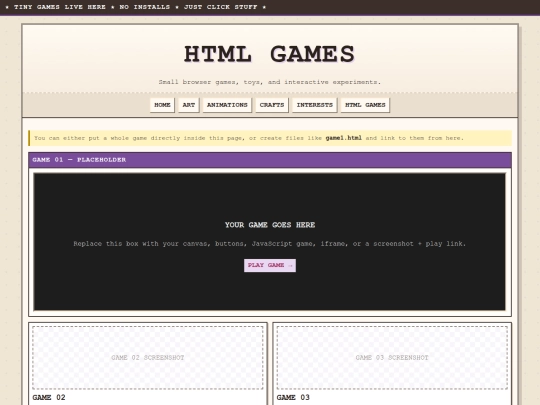Image resolution: width=540 pixels, height=405 pixels.
Task: Select HTML GAMES in the nav bar
Action: coord(365,105)
